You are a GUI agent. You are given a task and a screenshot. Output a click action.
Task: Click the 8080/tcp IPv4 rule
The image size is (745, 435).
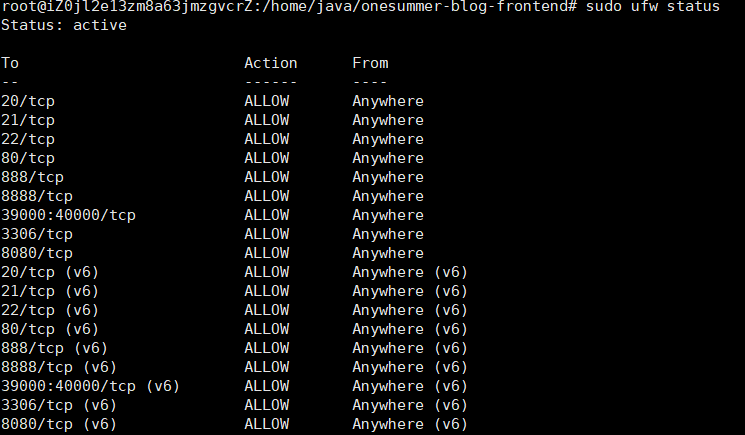pos(37,253)
